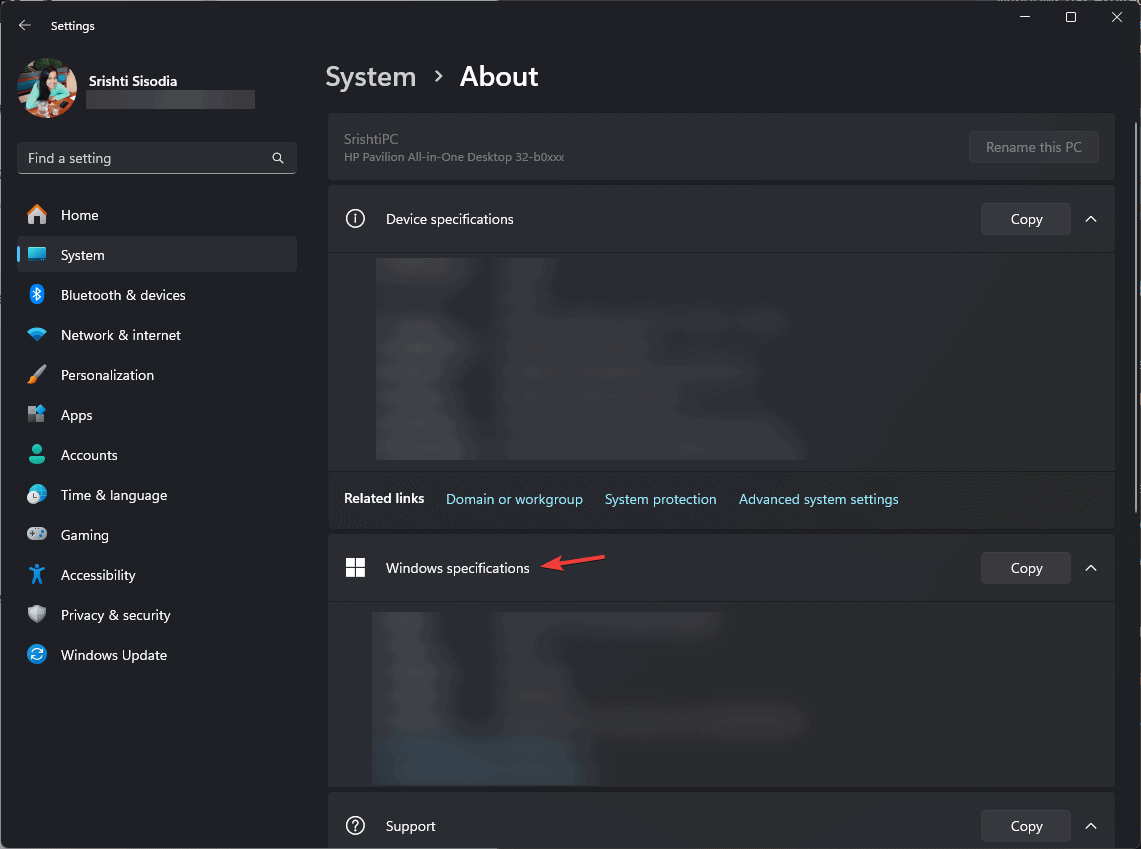
Task: Open Network & internet settings
Action: (156, 335)
